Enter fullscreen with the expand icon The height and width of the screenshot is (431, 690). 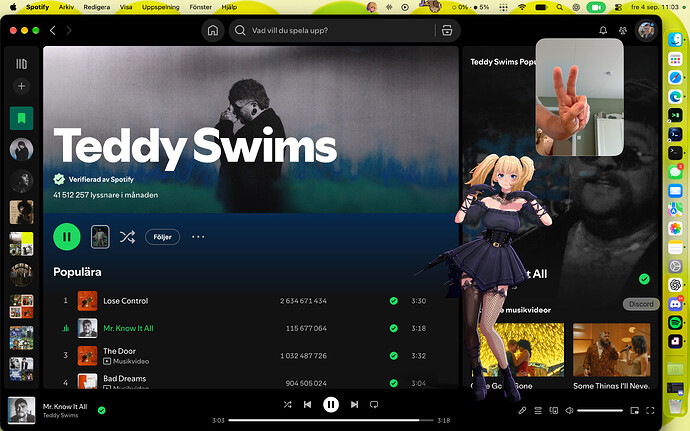[650, 410]
